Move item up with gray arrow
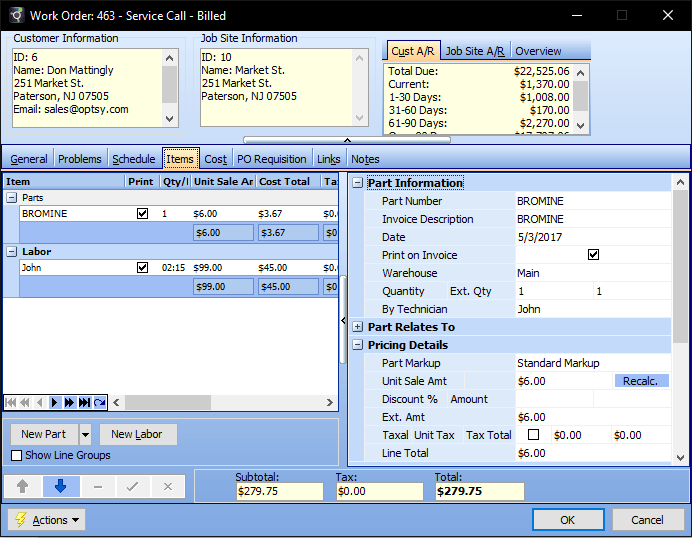692x538 pixels. point(23,486)
